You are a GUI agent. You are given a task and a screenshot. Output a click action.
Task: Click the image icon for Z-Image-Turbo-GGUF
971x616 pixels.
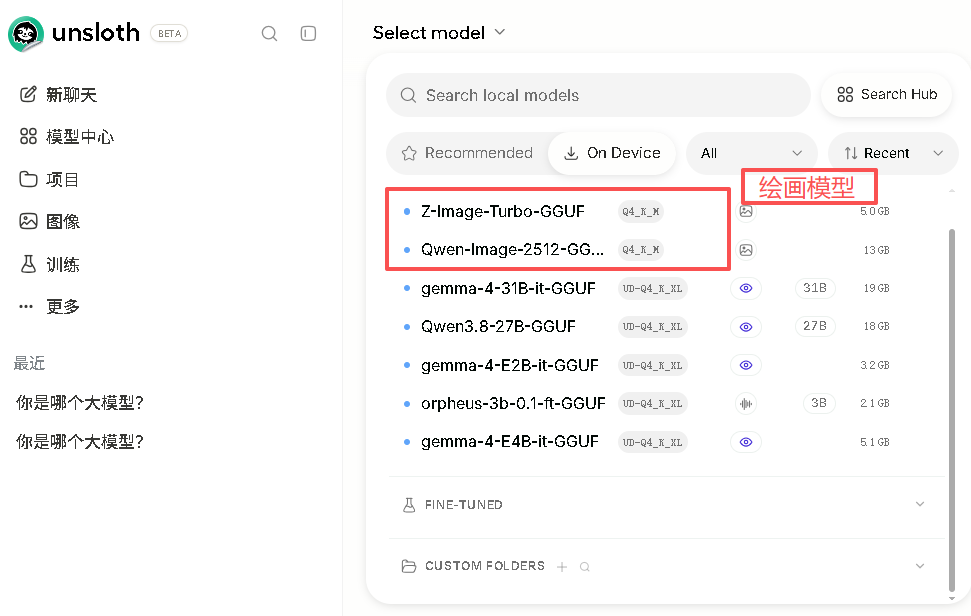(x=746, y=212)
